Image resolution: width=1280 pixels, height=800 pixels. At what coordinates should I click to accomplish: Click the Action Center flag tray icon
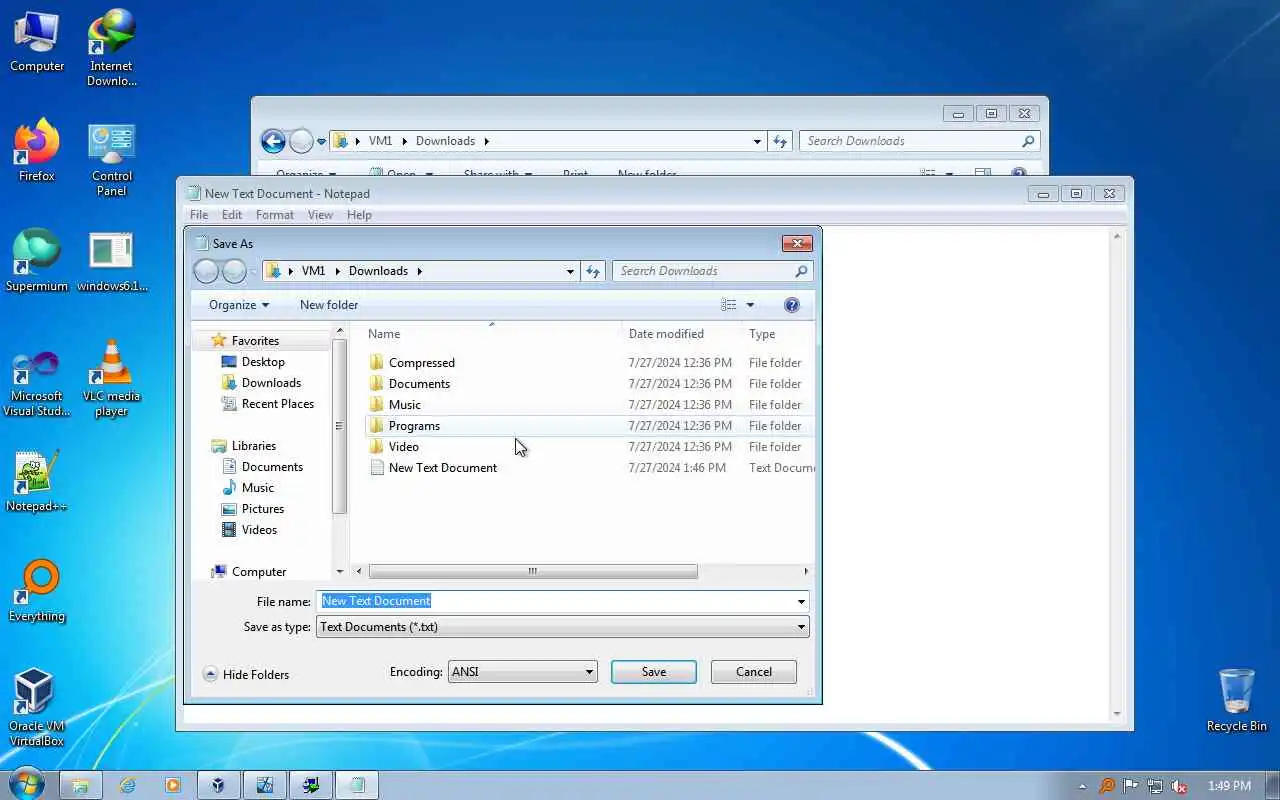1131,786
